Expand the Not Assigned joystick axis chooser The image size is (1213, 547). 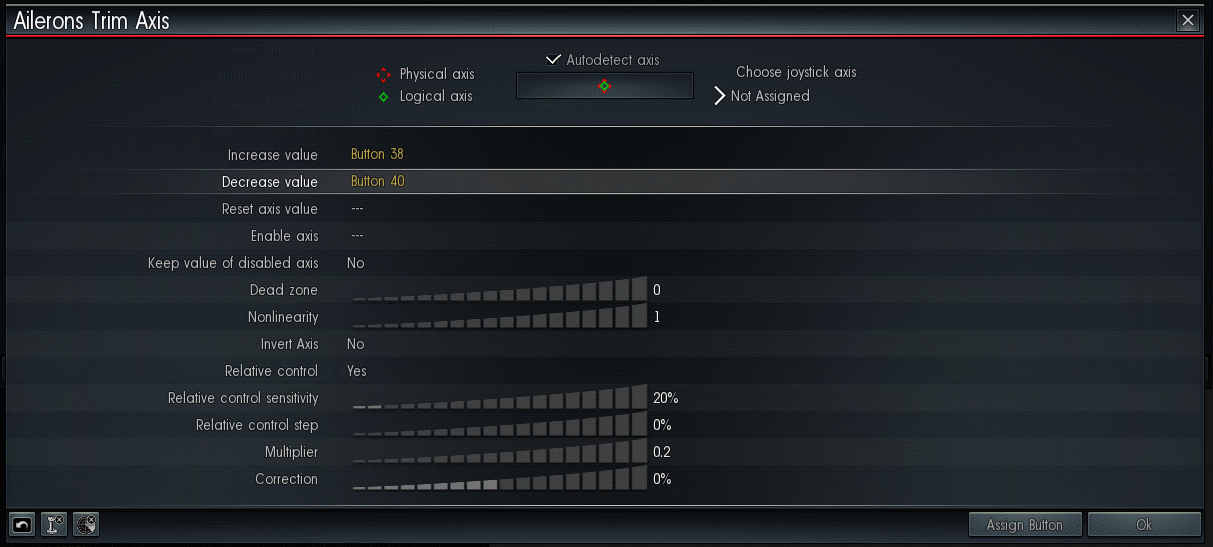point(763,96)
